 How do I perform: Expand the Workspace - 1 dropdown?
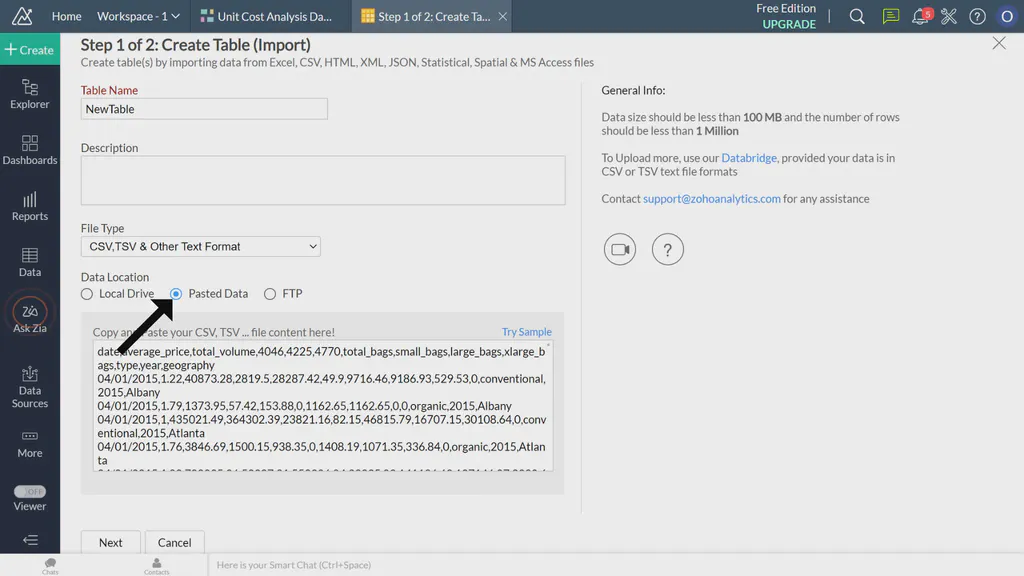[136, 16]
